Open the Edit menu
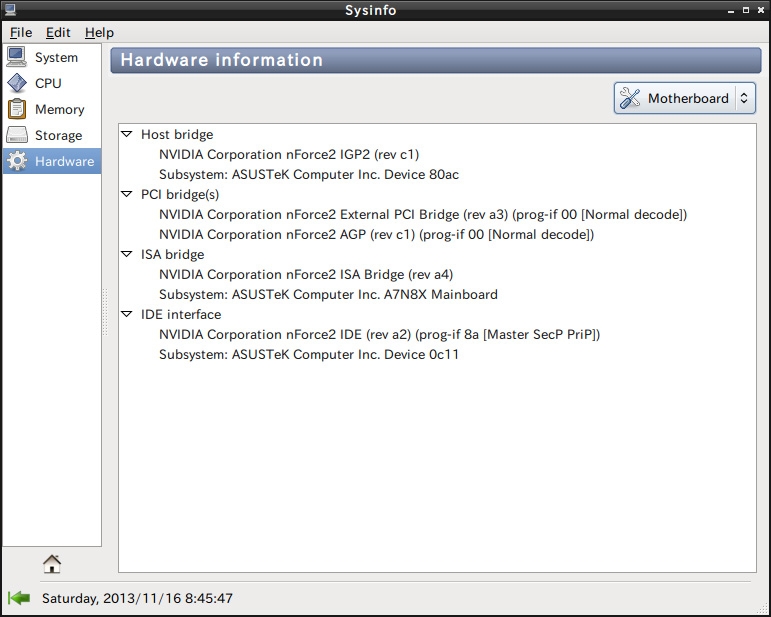The width and height of the screenshot is (771, 617). pyautogui.click(x=58, y=32)
